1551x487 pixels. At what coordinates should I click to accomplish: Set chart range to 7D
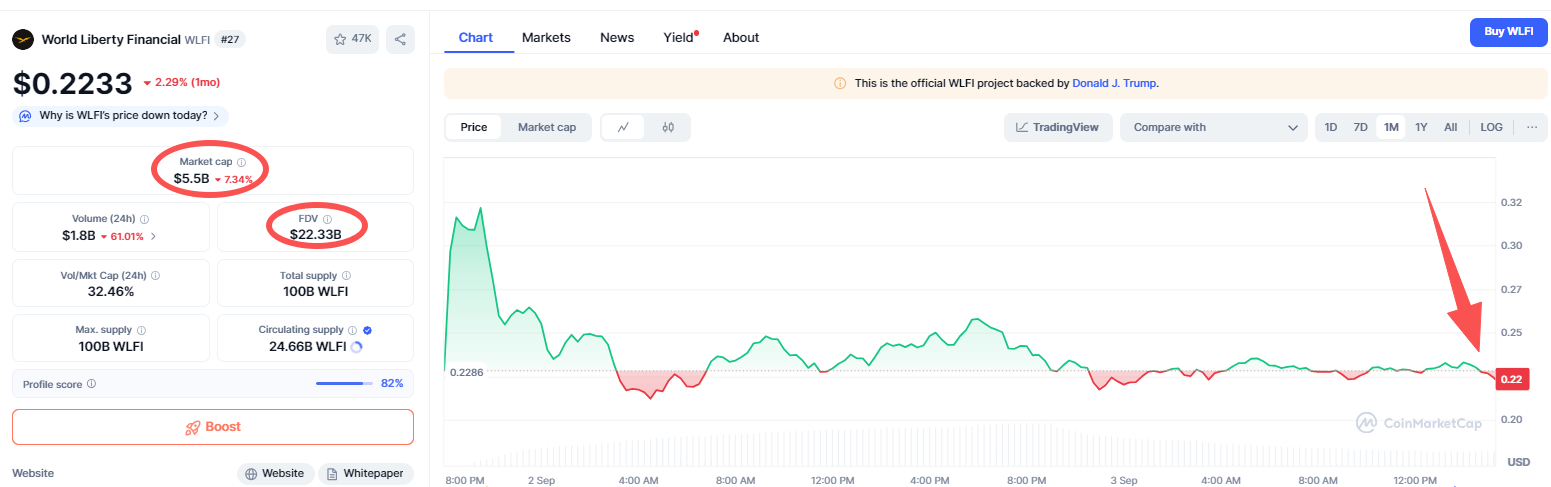coord(1360,127)
